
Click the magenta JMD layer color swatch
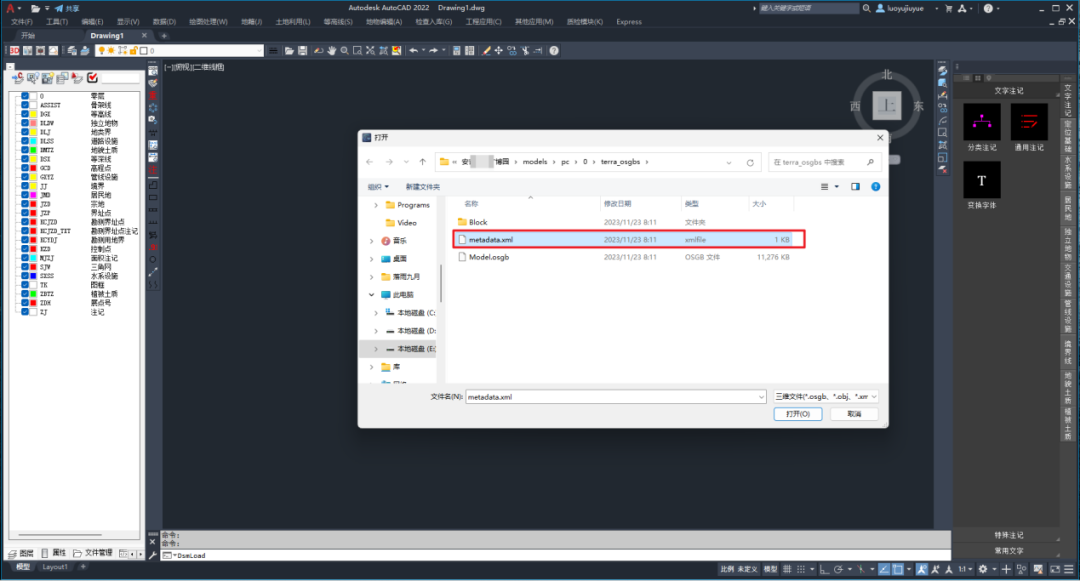pos(33,195)
